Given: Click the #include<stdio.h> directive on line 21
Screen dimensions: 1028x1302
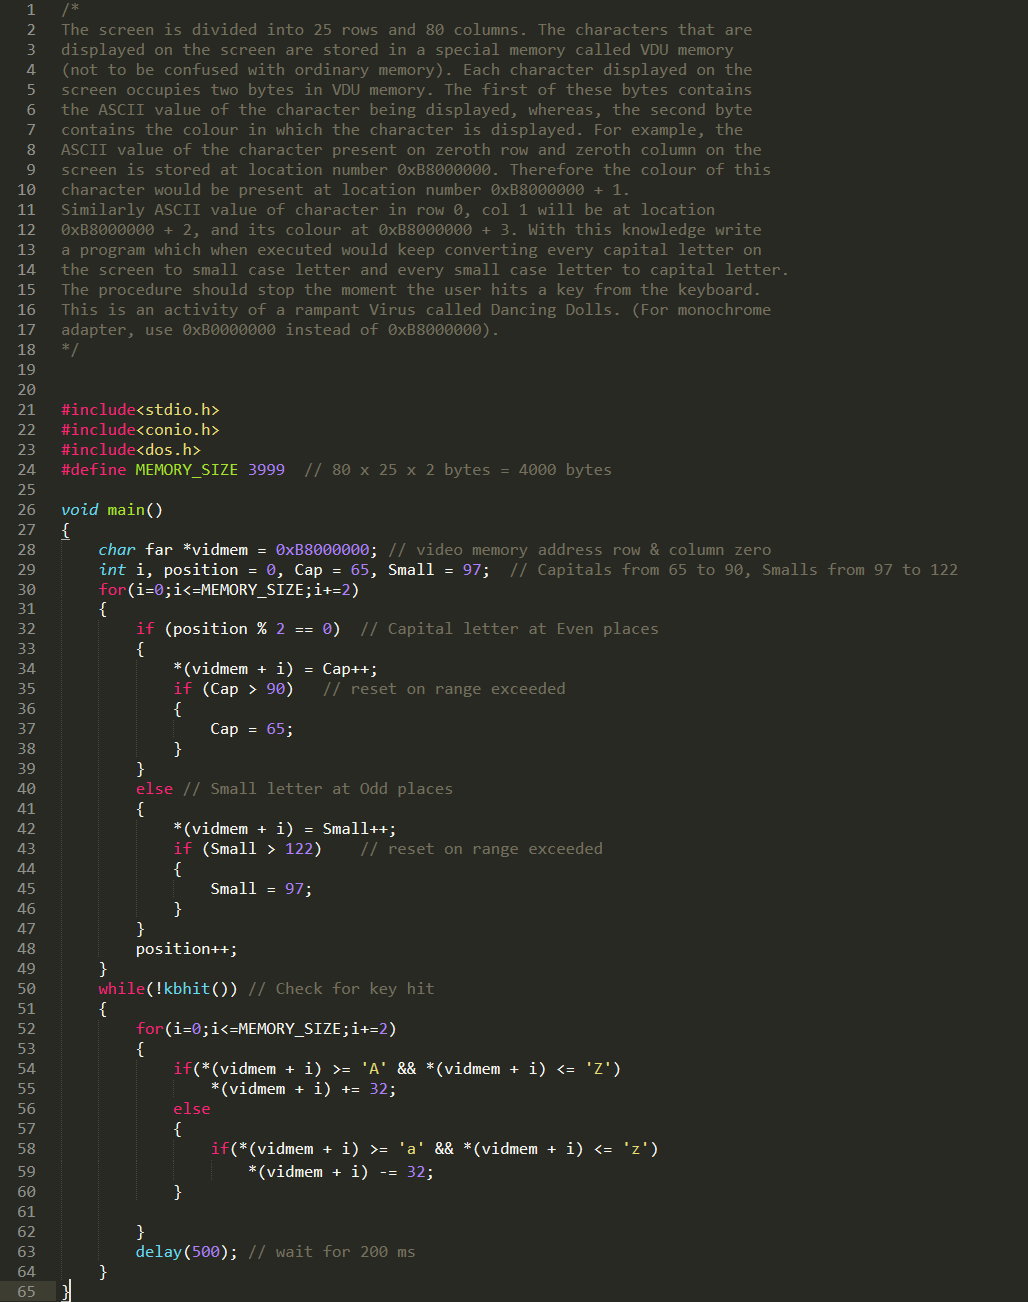Looking at the screenshot, I should [140, 409].
